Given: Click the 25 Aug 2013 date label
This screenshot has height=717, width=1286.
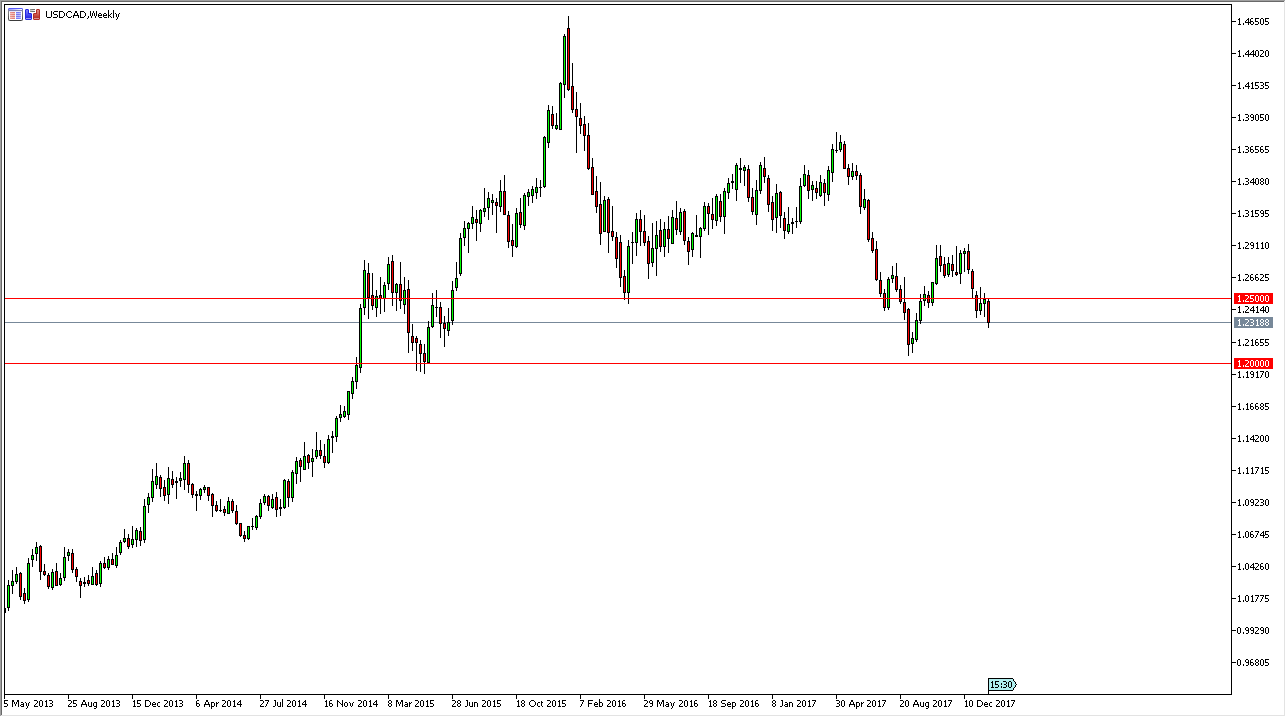Looking at the screenshot, I should [94, 703].
